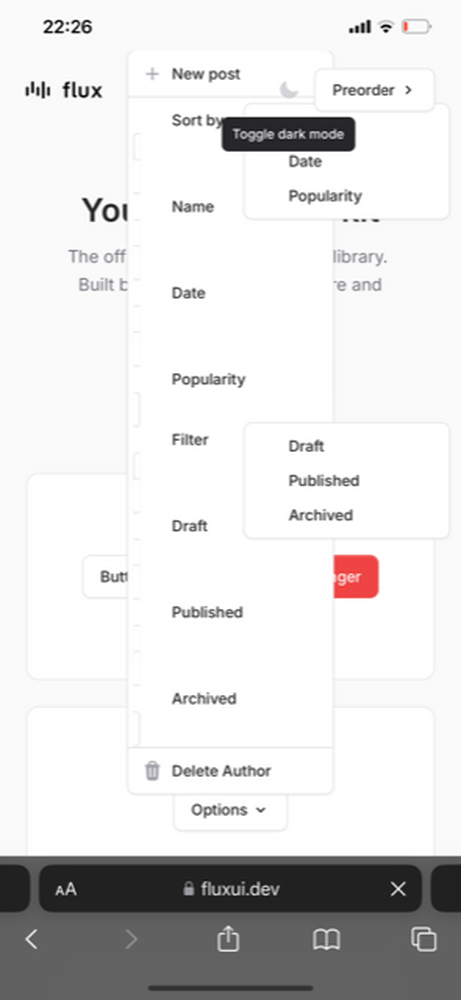This screenshot has width=461, height=1000.
Task: Choose New post menu item
Action: click(x=230, y=74)
